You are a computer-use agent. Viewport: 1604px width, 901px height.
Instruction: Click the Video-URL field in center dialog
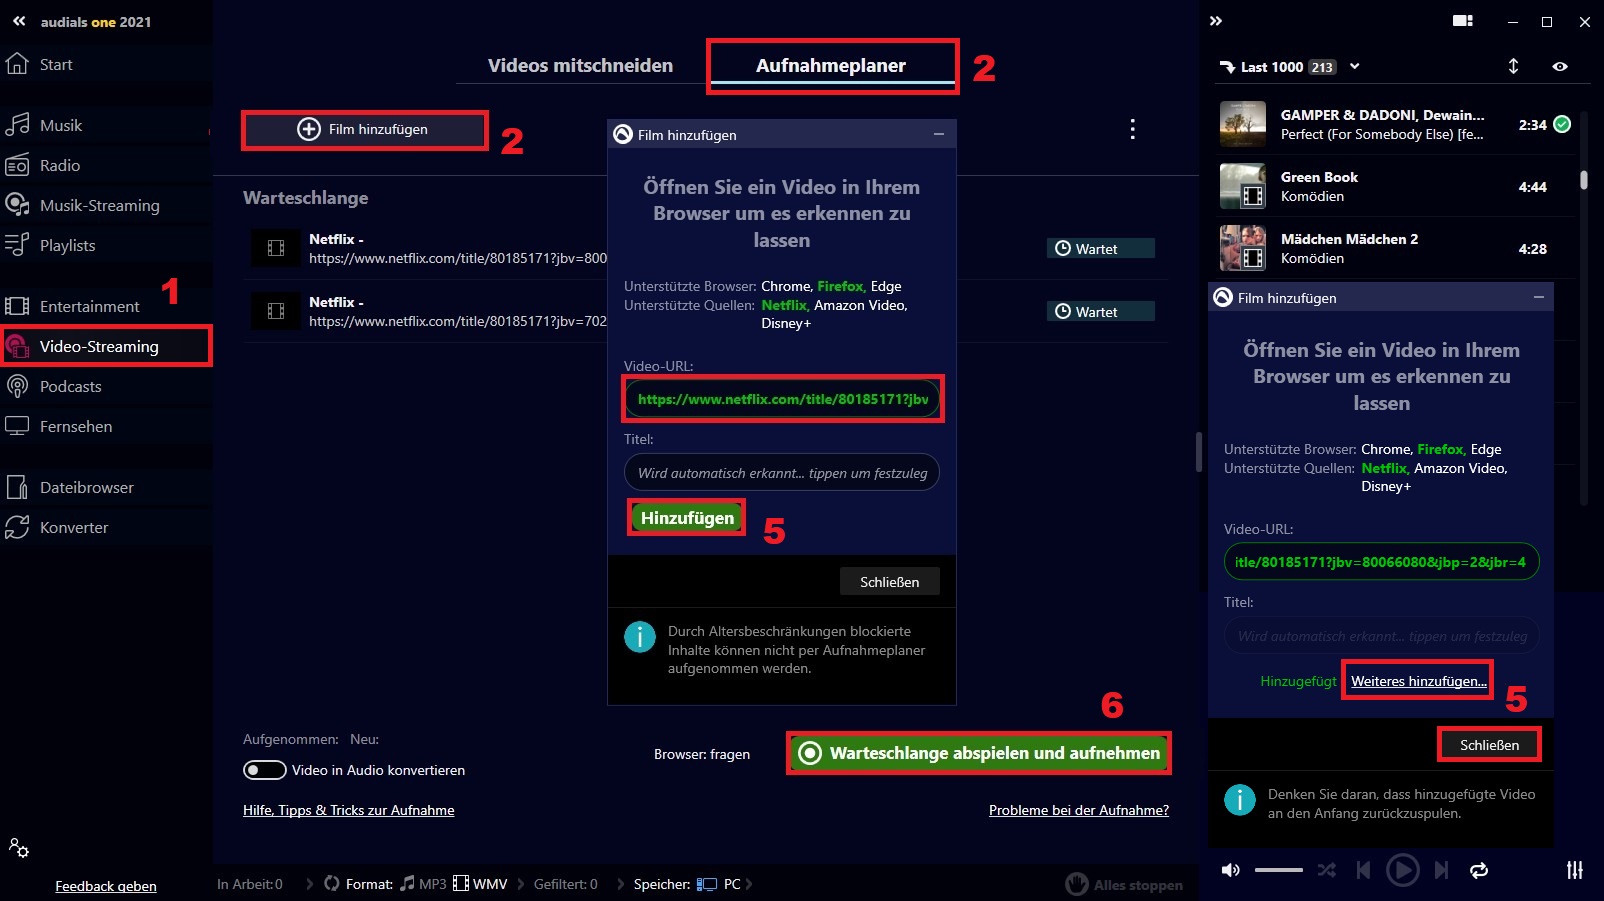click(x=782, y=398)
